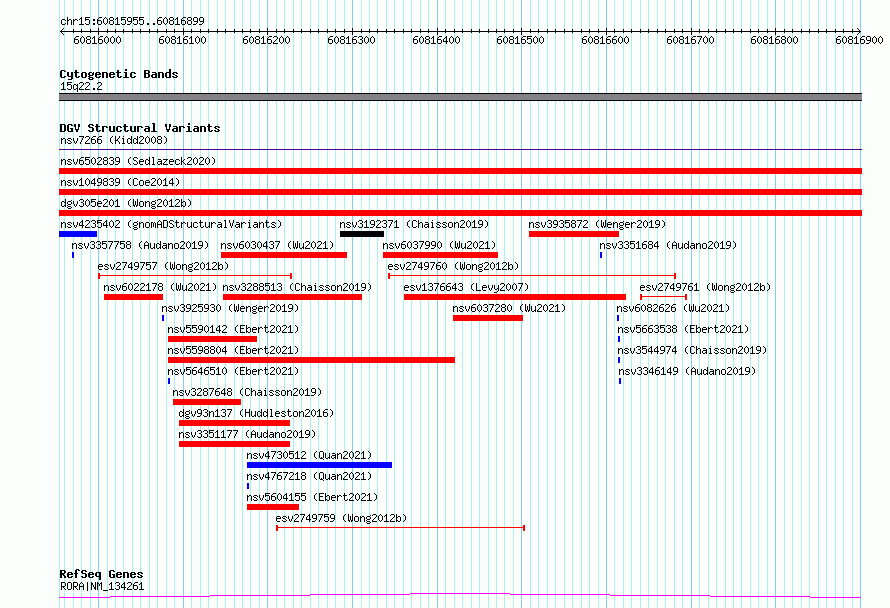
Task: Click the Cytogenetic Bands track title
Action: click(x=119, y=74)
